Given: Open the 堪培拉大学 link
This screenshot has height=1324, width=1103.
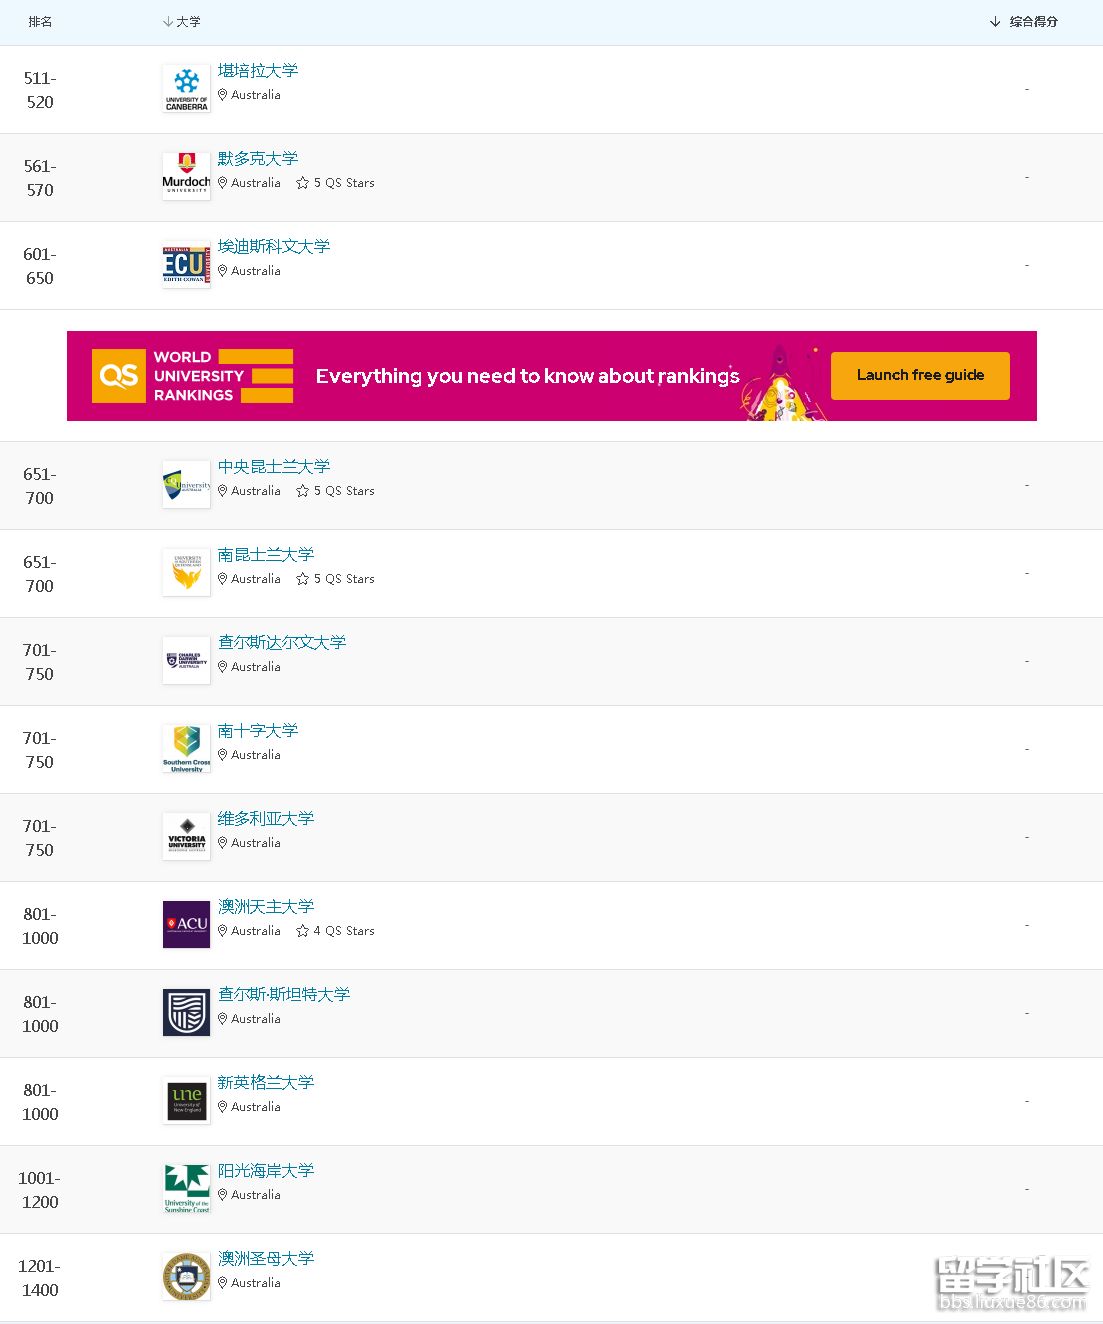Looking at the screenshot, I should [x=258, y=71].
